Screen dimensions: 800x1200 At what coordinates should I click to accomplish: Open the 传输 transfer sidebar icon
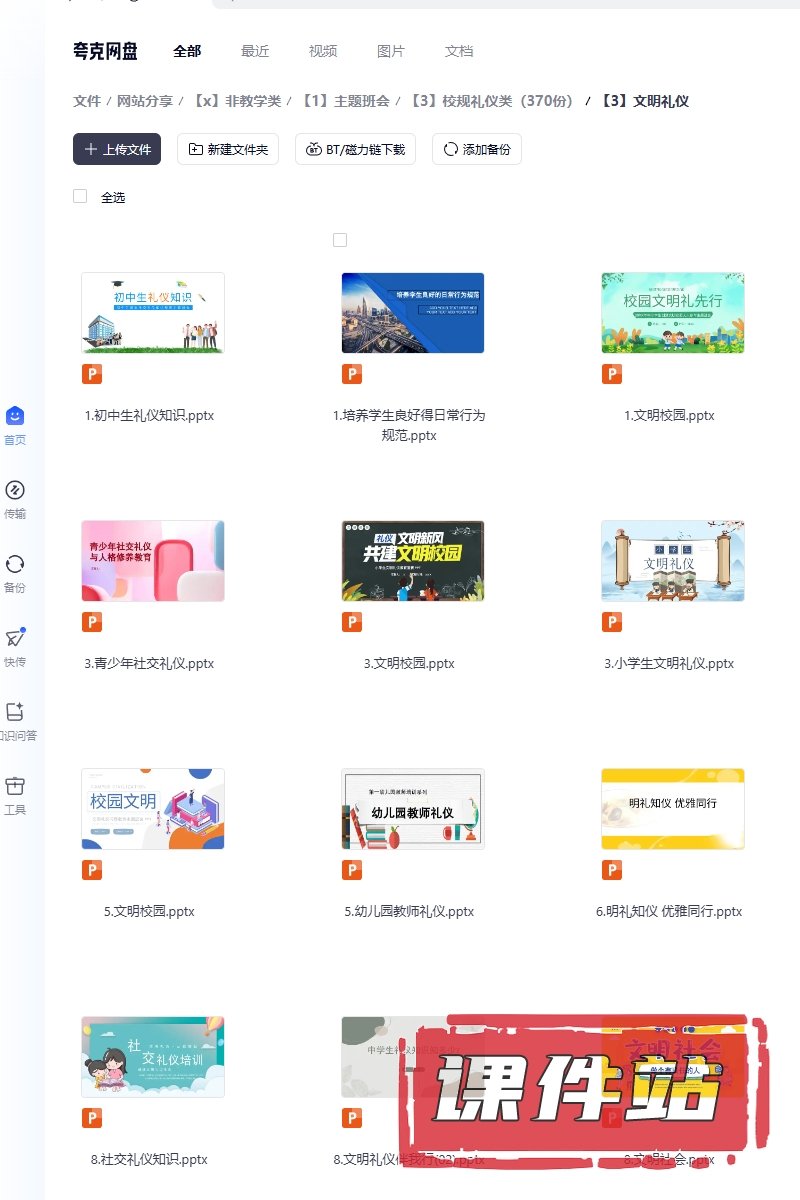tap(15, 490)
